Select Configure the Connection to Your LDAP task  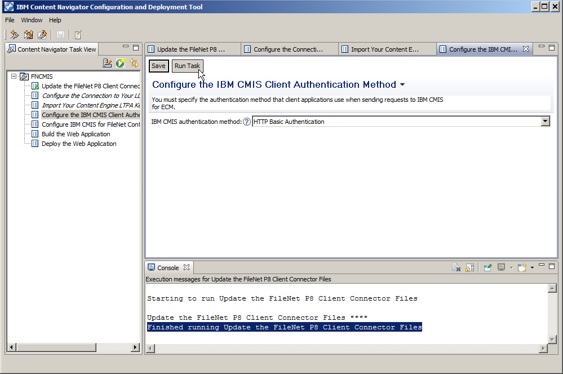pyautogui.click(x=90, y=96)
